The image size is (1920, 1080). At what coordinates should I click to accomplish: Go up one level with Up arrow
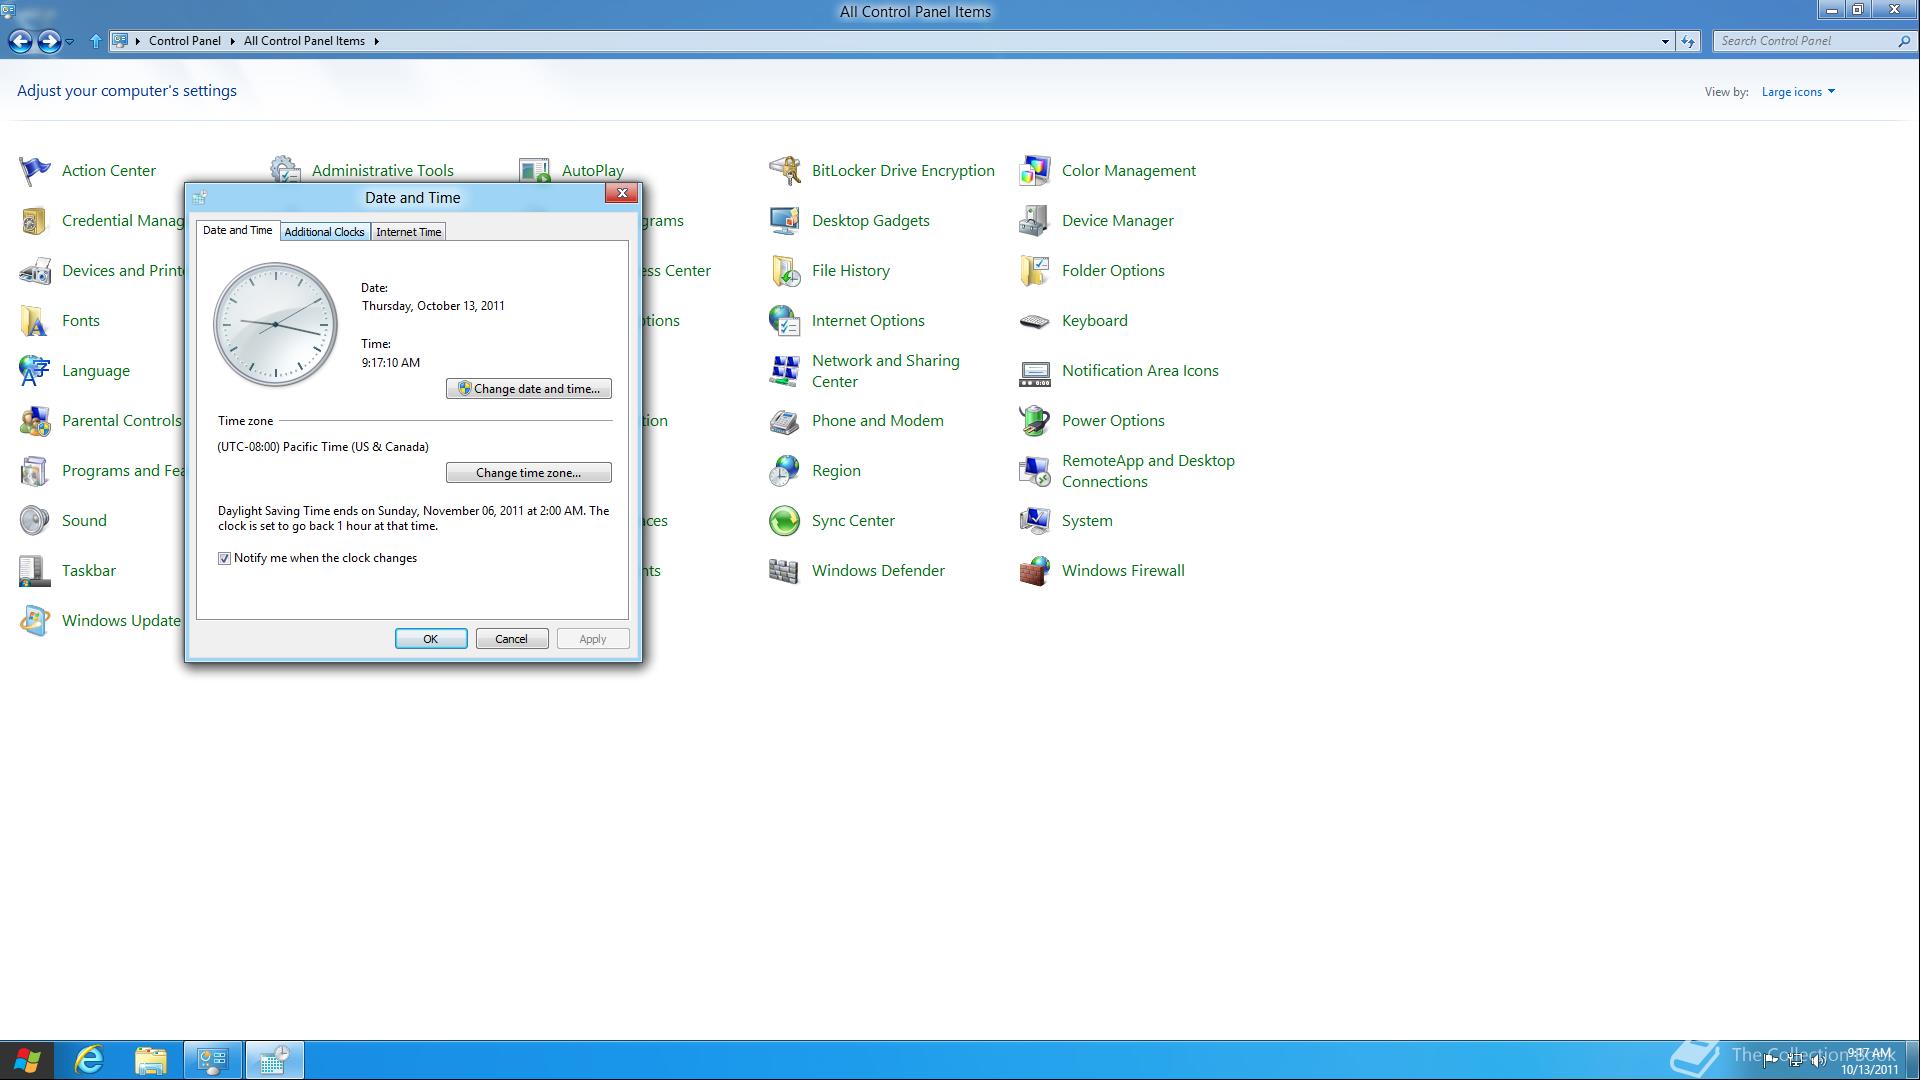coord(95,41)
